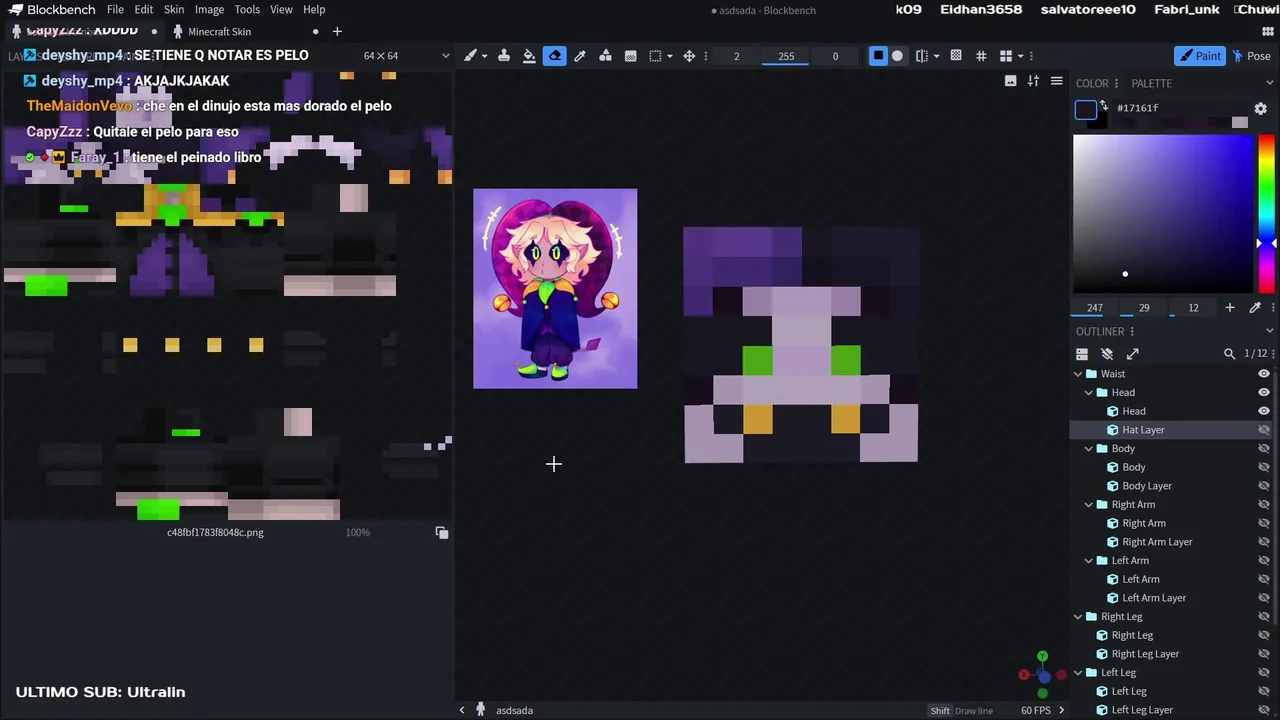Show the Left Arm Layer cube
The height and width of the screenshot is (720, 1280).
coord(1264,598)
